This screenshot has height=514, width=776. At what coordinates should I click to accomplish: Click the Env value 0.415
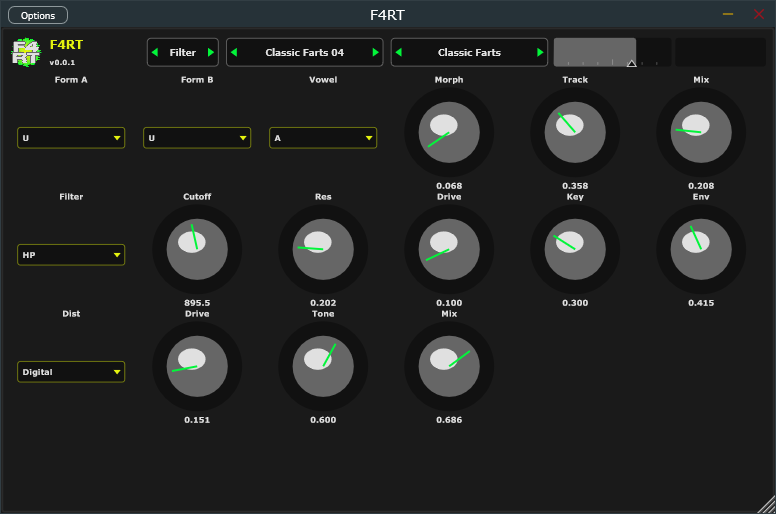click(701, 303)
